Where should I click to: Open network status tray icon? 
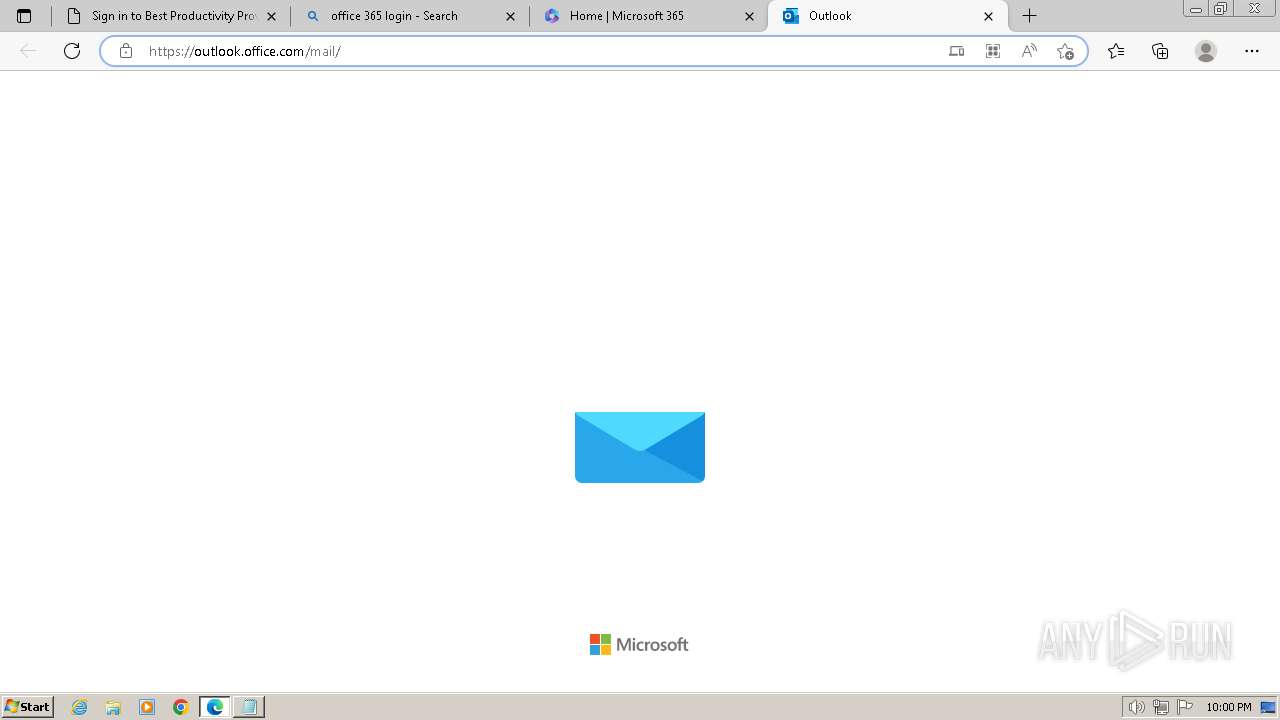pyautogui.click(x=1161, y=707)
